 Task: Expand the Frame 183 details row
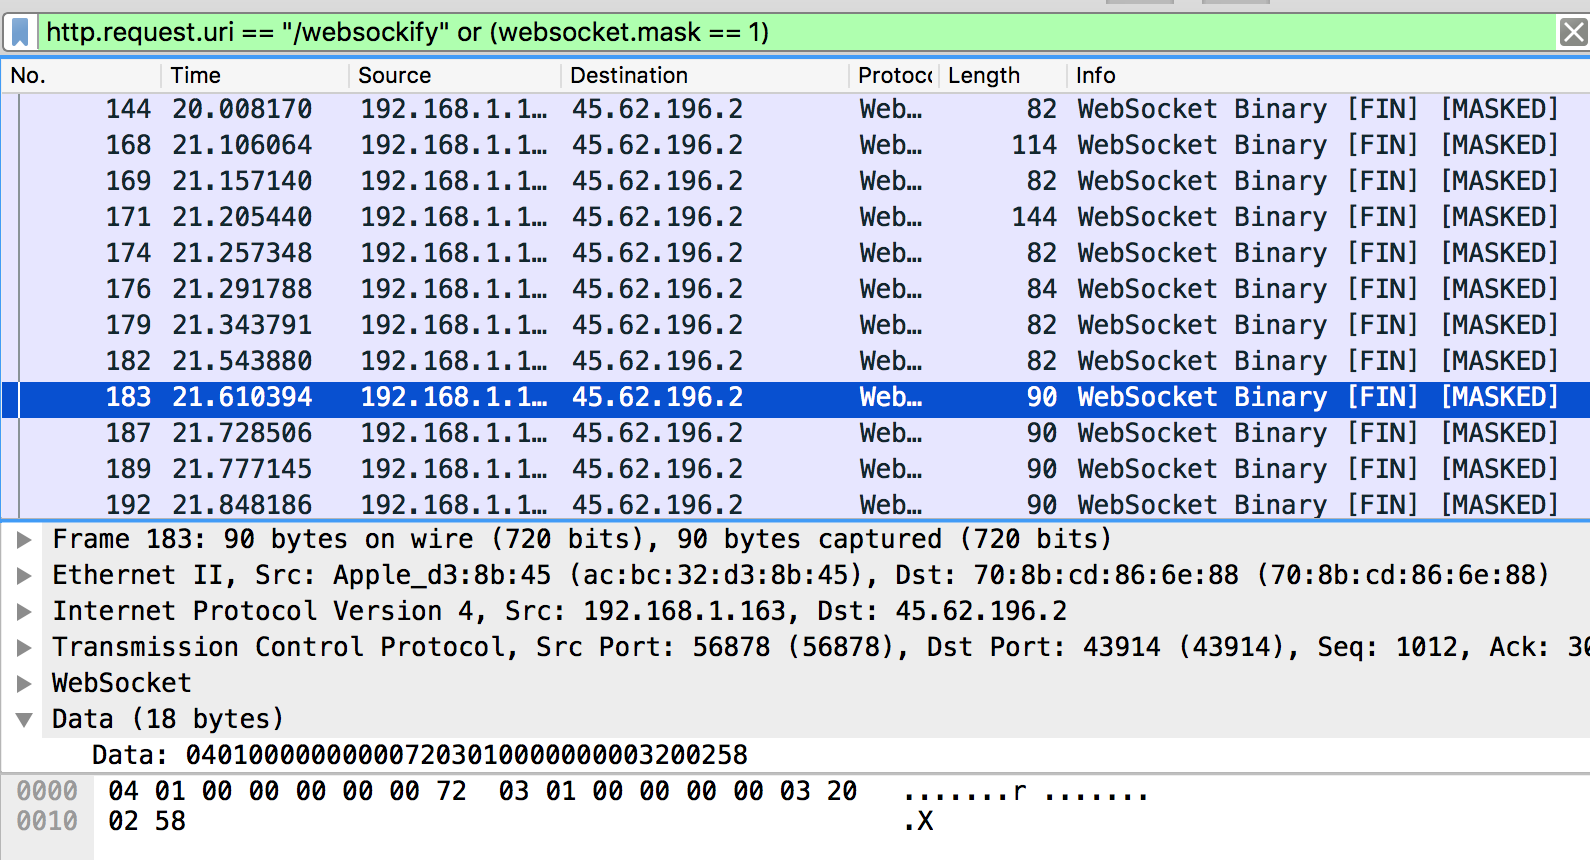click(24, 540)
